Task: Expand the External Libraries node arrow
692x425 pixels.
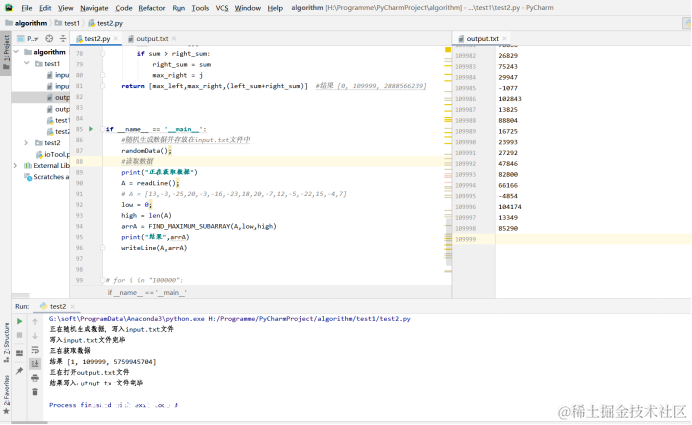Action: click(x=15, y=165)
